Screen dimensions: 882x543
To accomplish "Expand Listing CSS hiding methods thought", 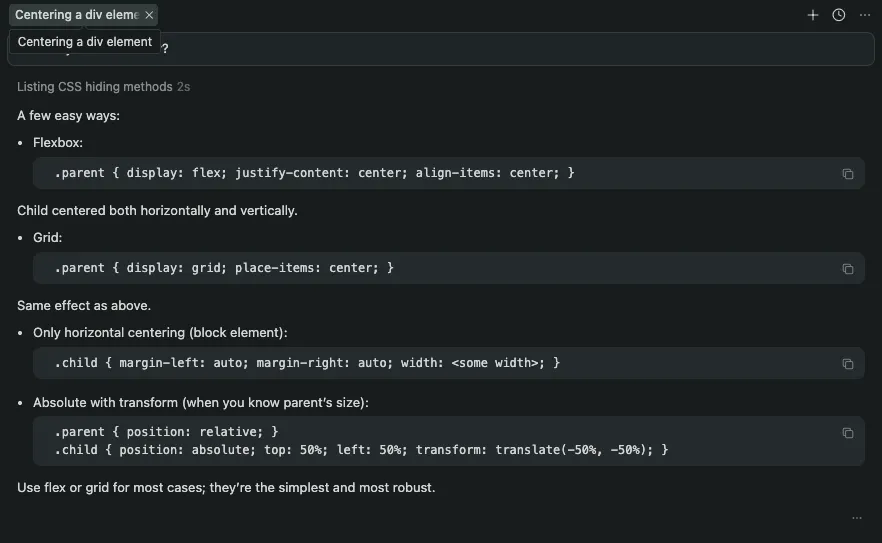I will (95, 87).
